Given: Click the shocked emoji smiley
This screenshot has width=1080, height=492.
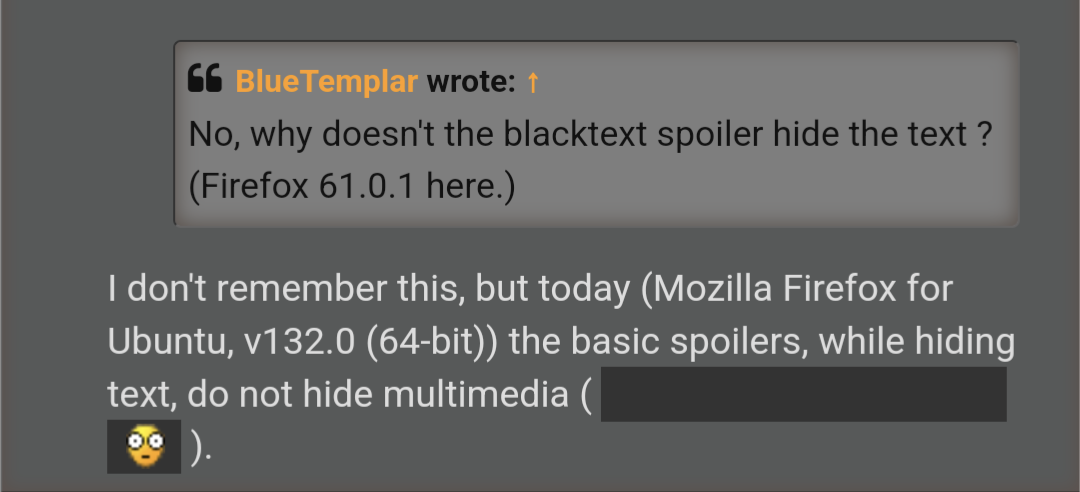Looking at the screenshot, I should 144,446.
